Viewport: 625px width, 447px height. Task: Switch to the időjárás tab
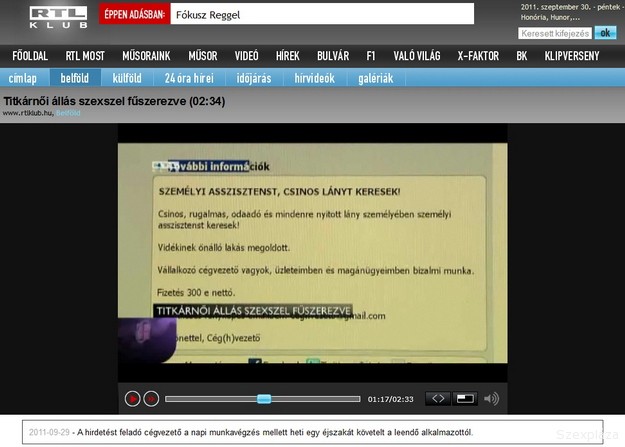[x=254, y=78]
